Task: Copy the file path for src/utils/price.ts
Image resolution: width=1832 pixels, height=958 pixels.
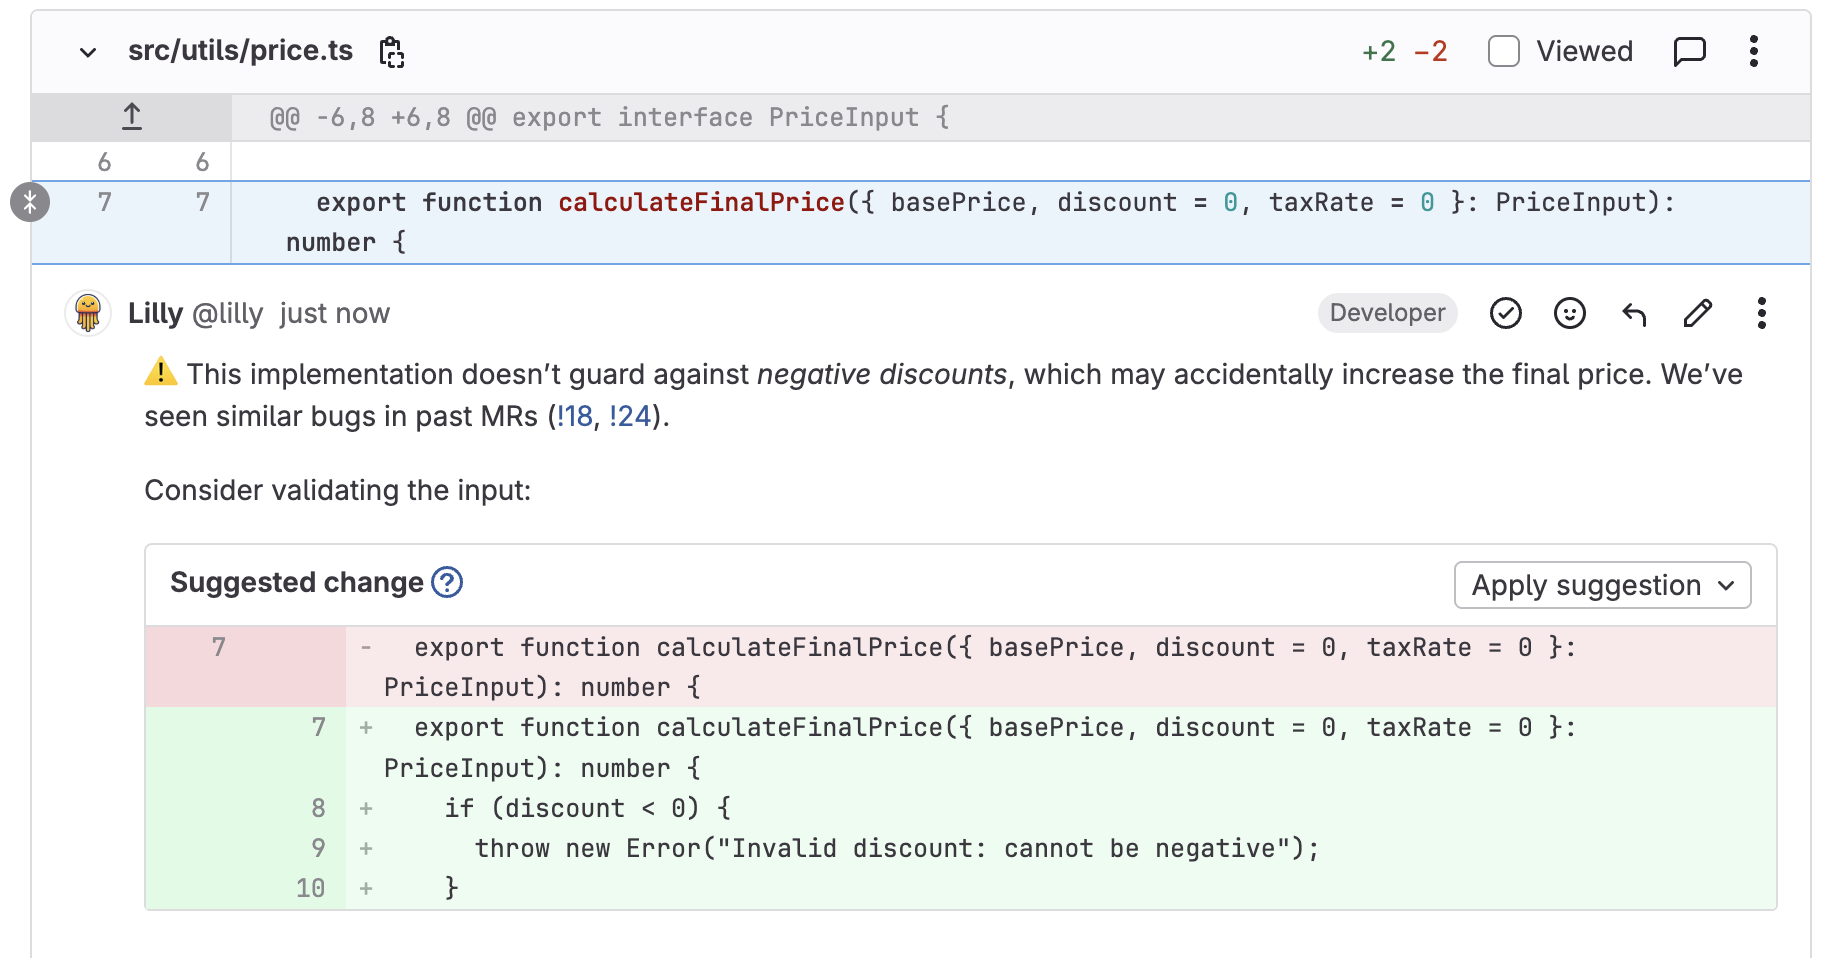Action: [392, 52]
